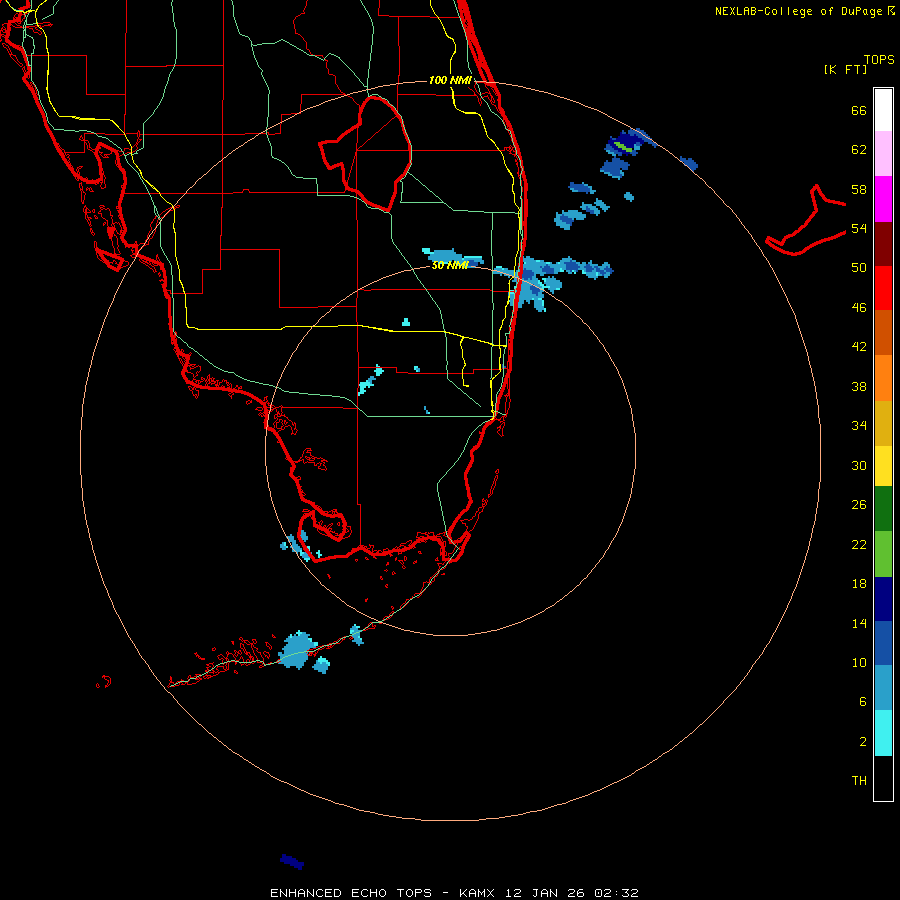Click the TH legend label
900x900 pixels.
click(859, 781)
